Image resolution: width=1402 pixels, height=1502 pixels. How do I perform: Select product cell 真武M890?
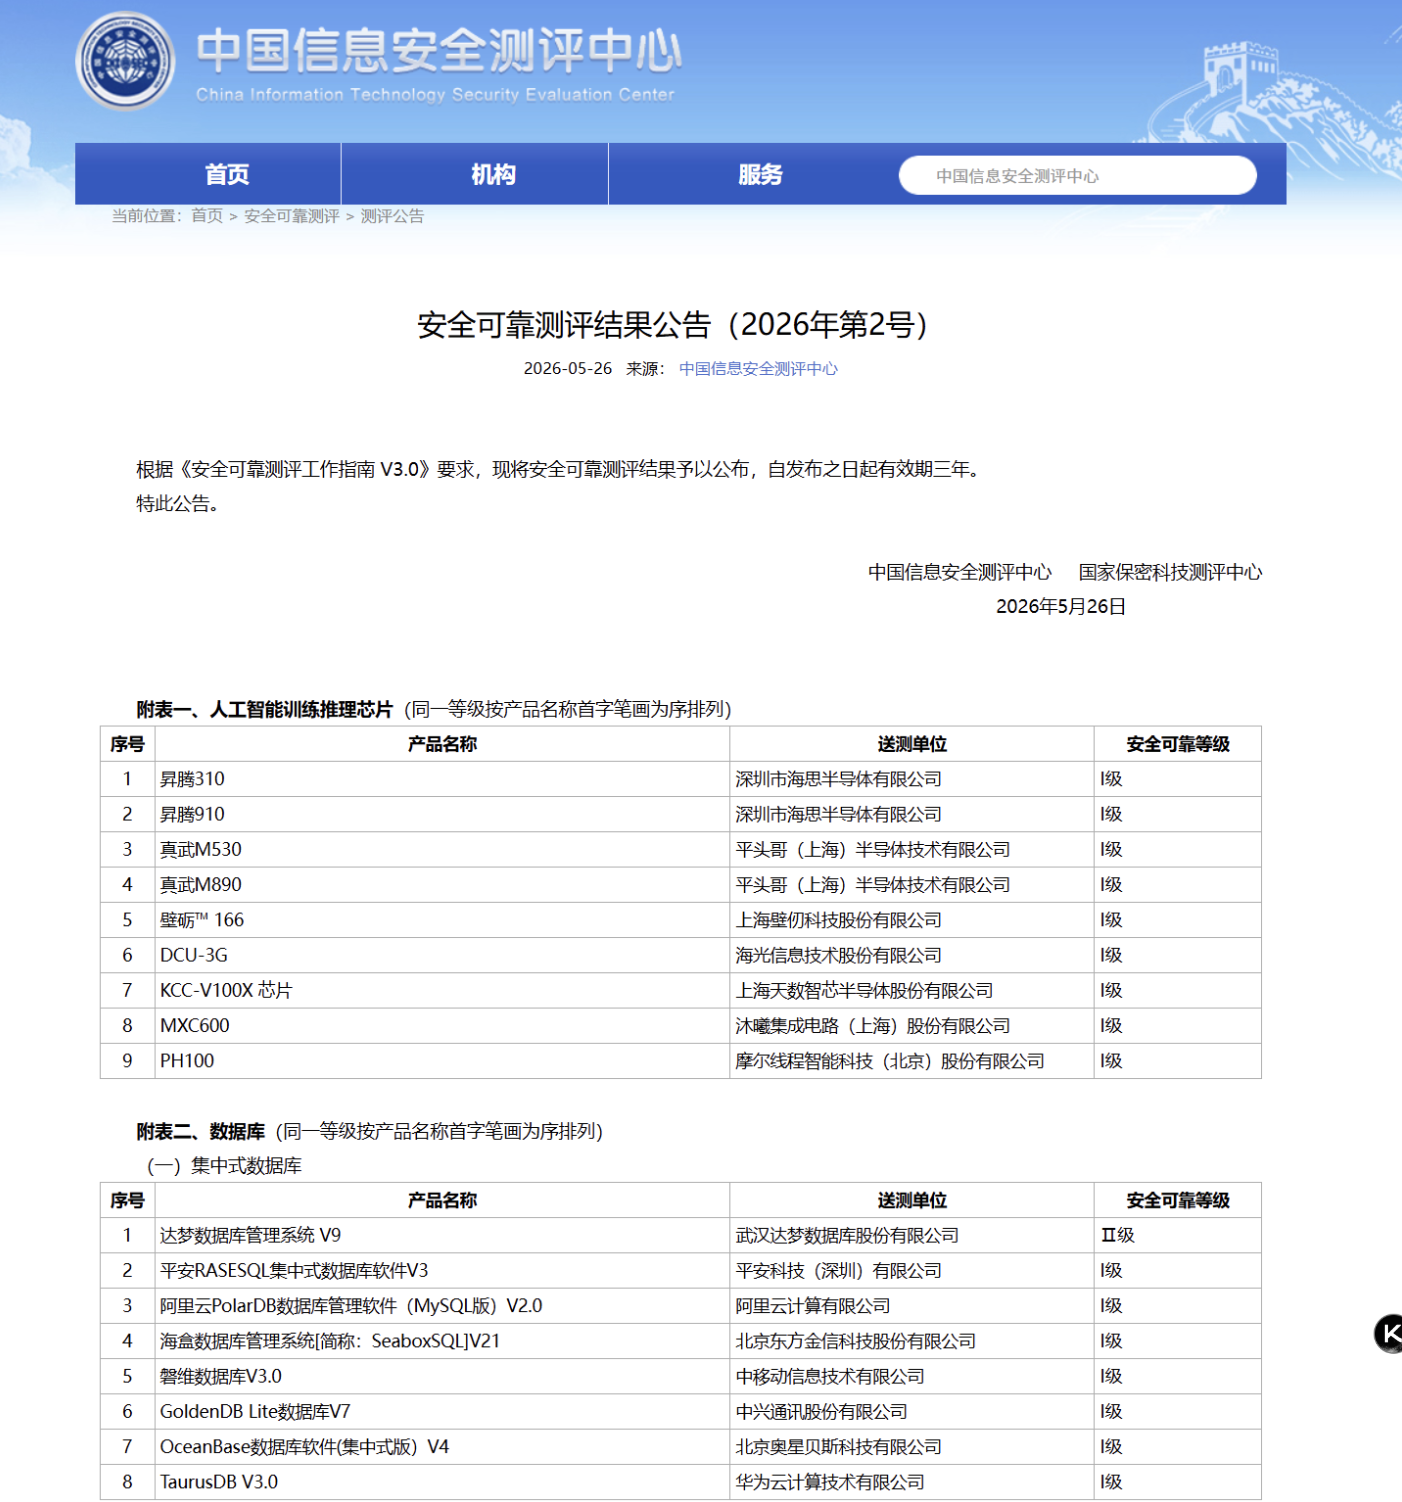tap(442, 885)
